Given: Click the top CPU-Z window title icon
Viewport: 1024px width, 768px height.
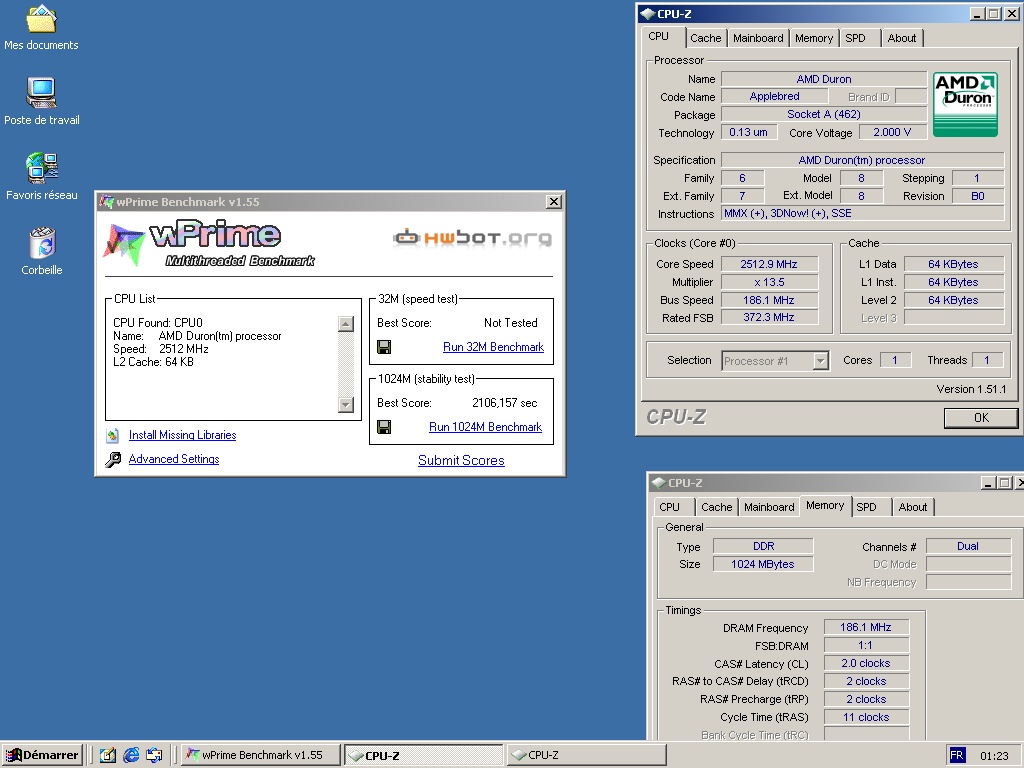Looking at the screenshot, I should (x=647, y=14).
